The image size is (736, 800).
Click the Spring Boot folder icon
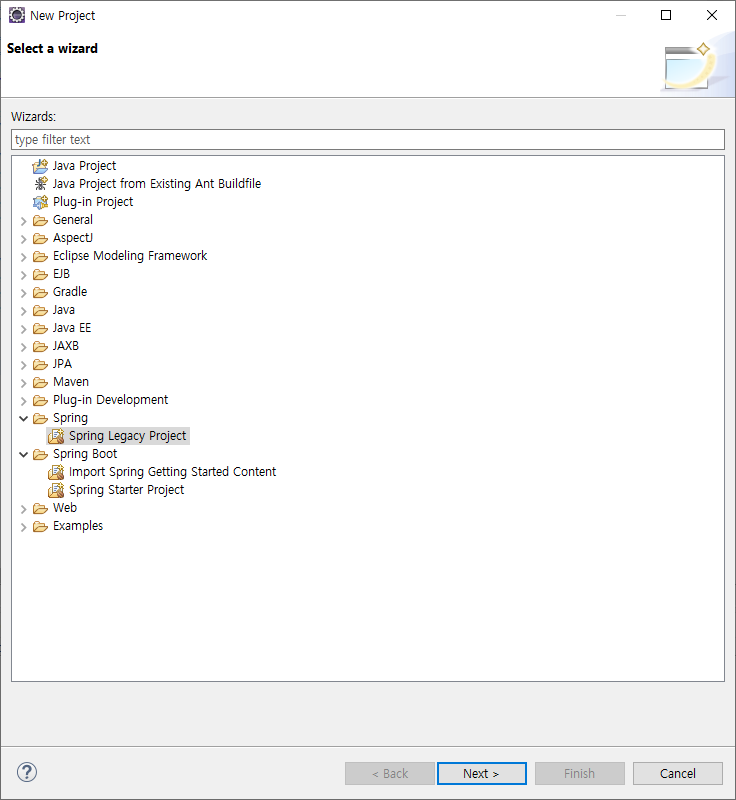click(x=40, y=454)
